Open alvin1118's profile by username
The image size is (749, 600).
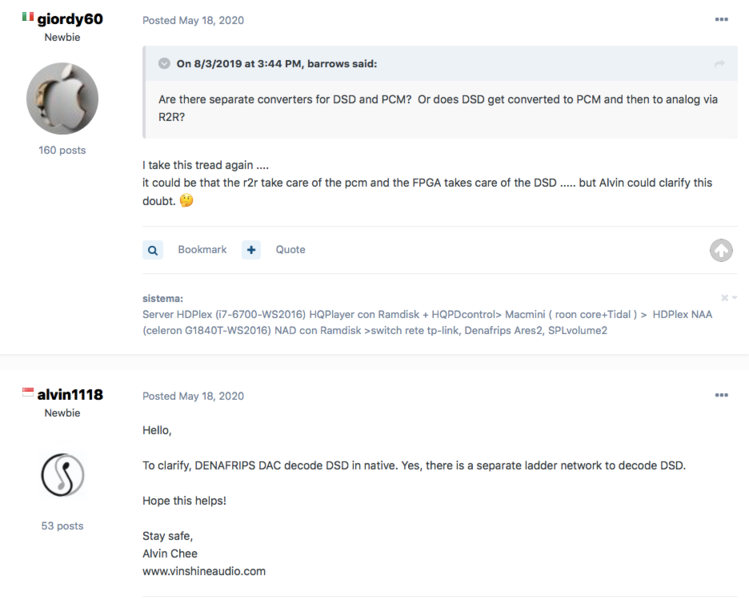70,394
